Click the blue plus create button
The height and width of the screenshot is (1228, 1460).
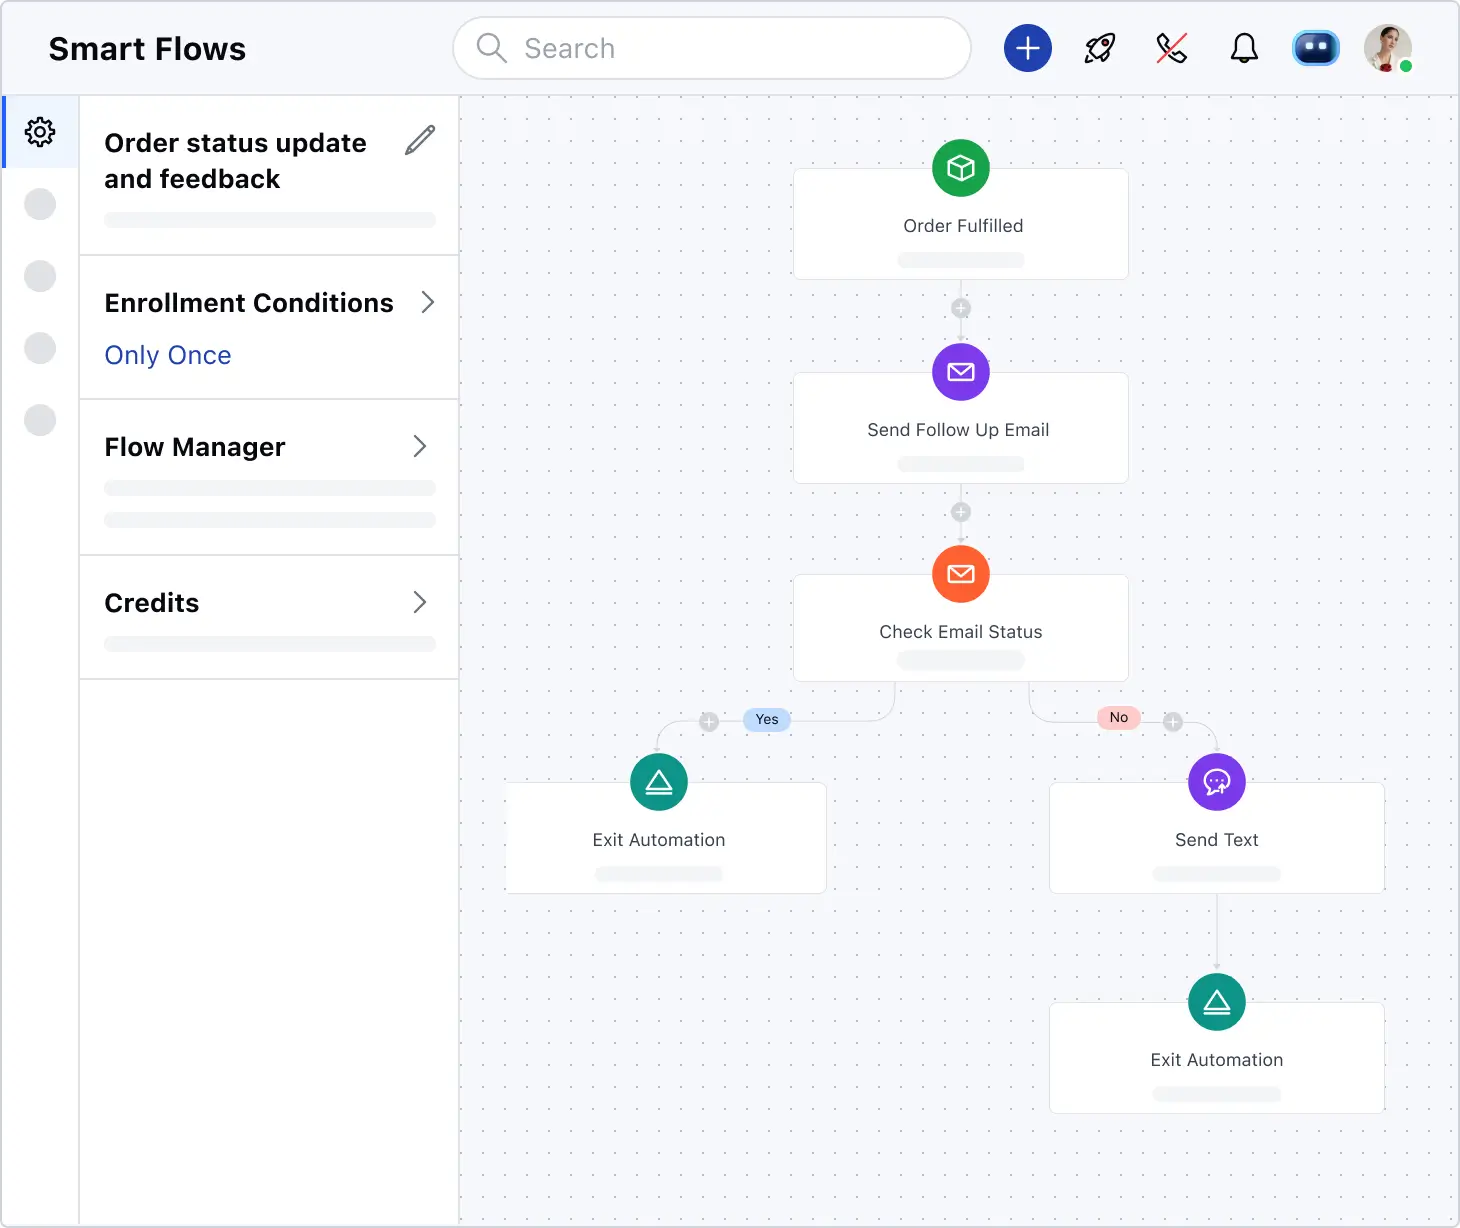[1028, 48]
